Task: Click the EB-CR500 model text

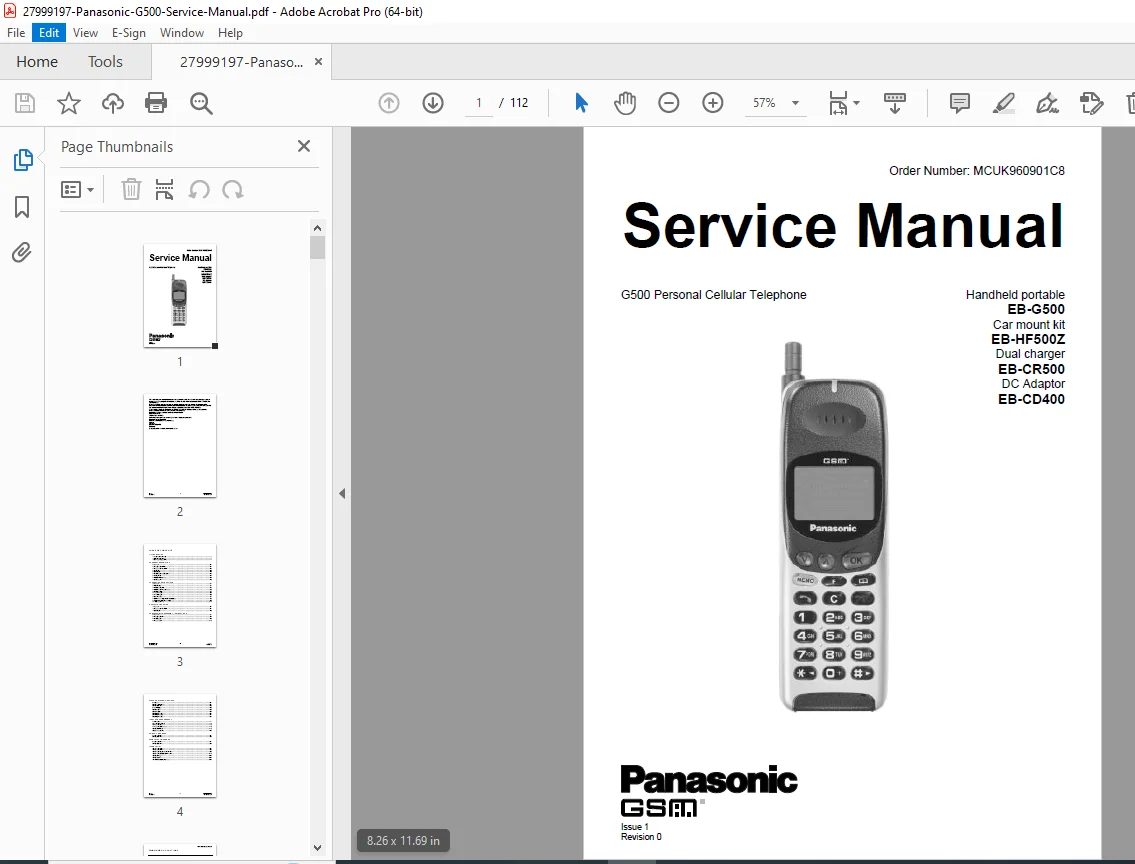Action: 1031,369
